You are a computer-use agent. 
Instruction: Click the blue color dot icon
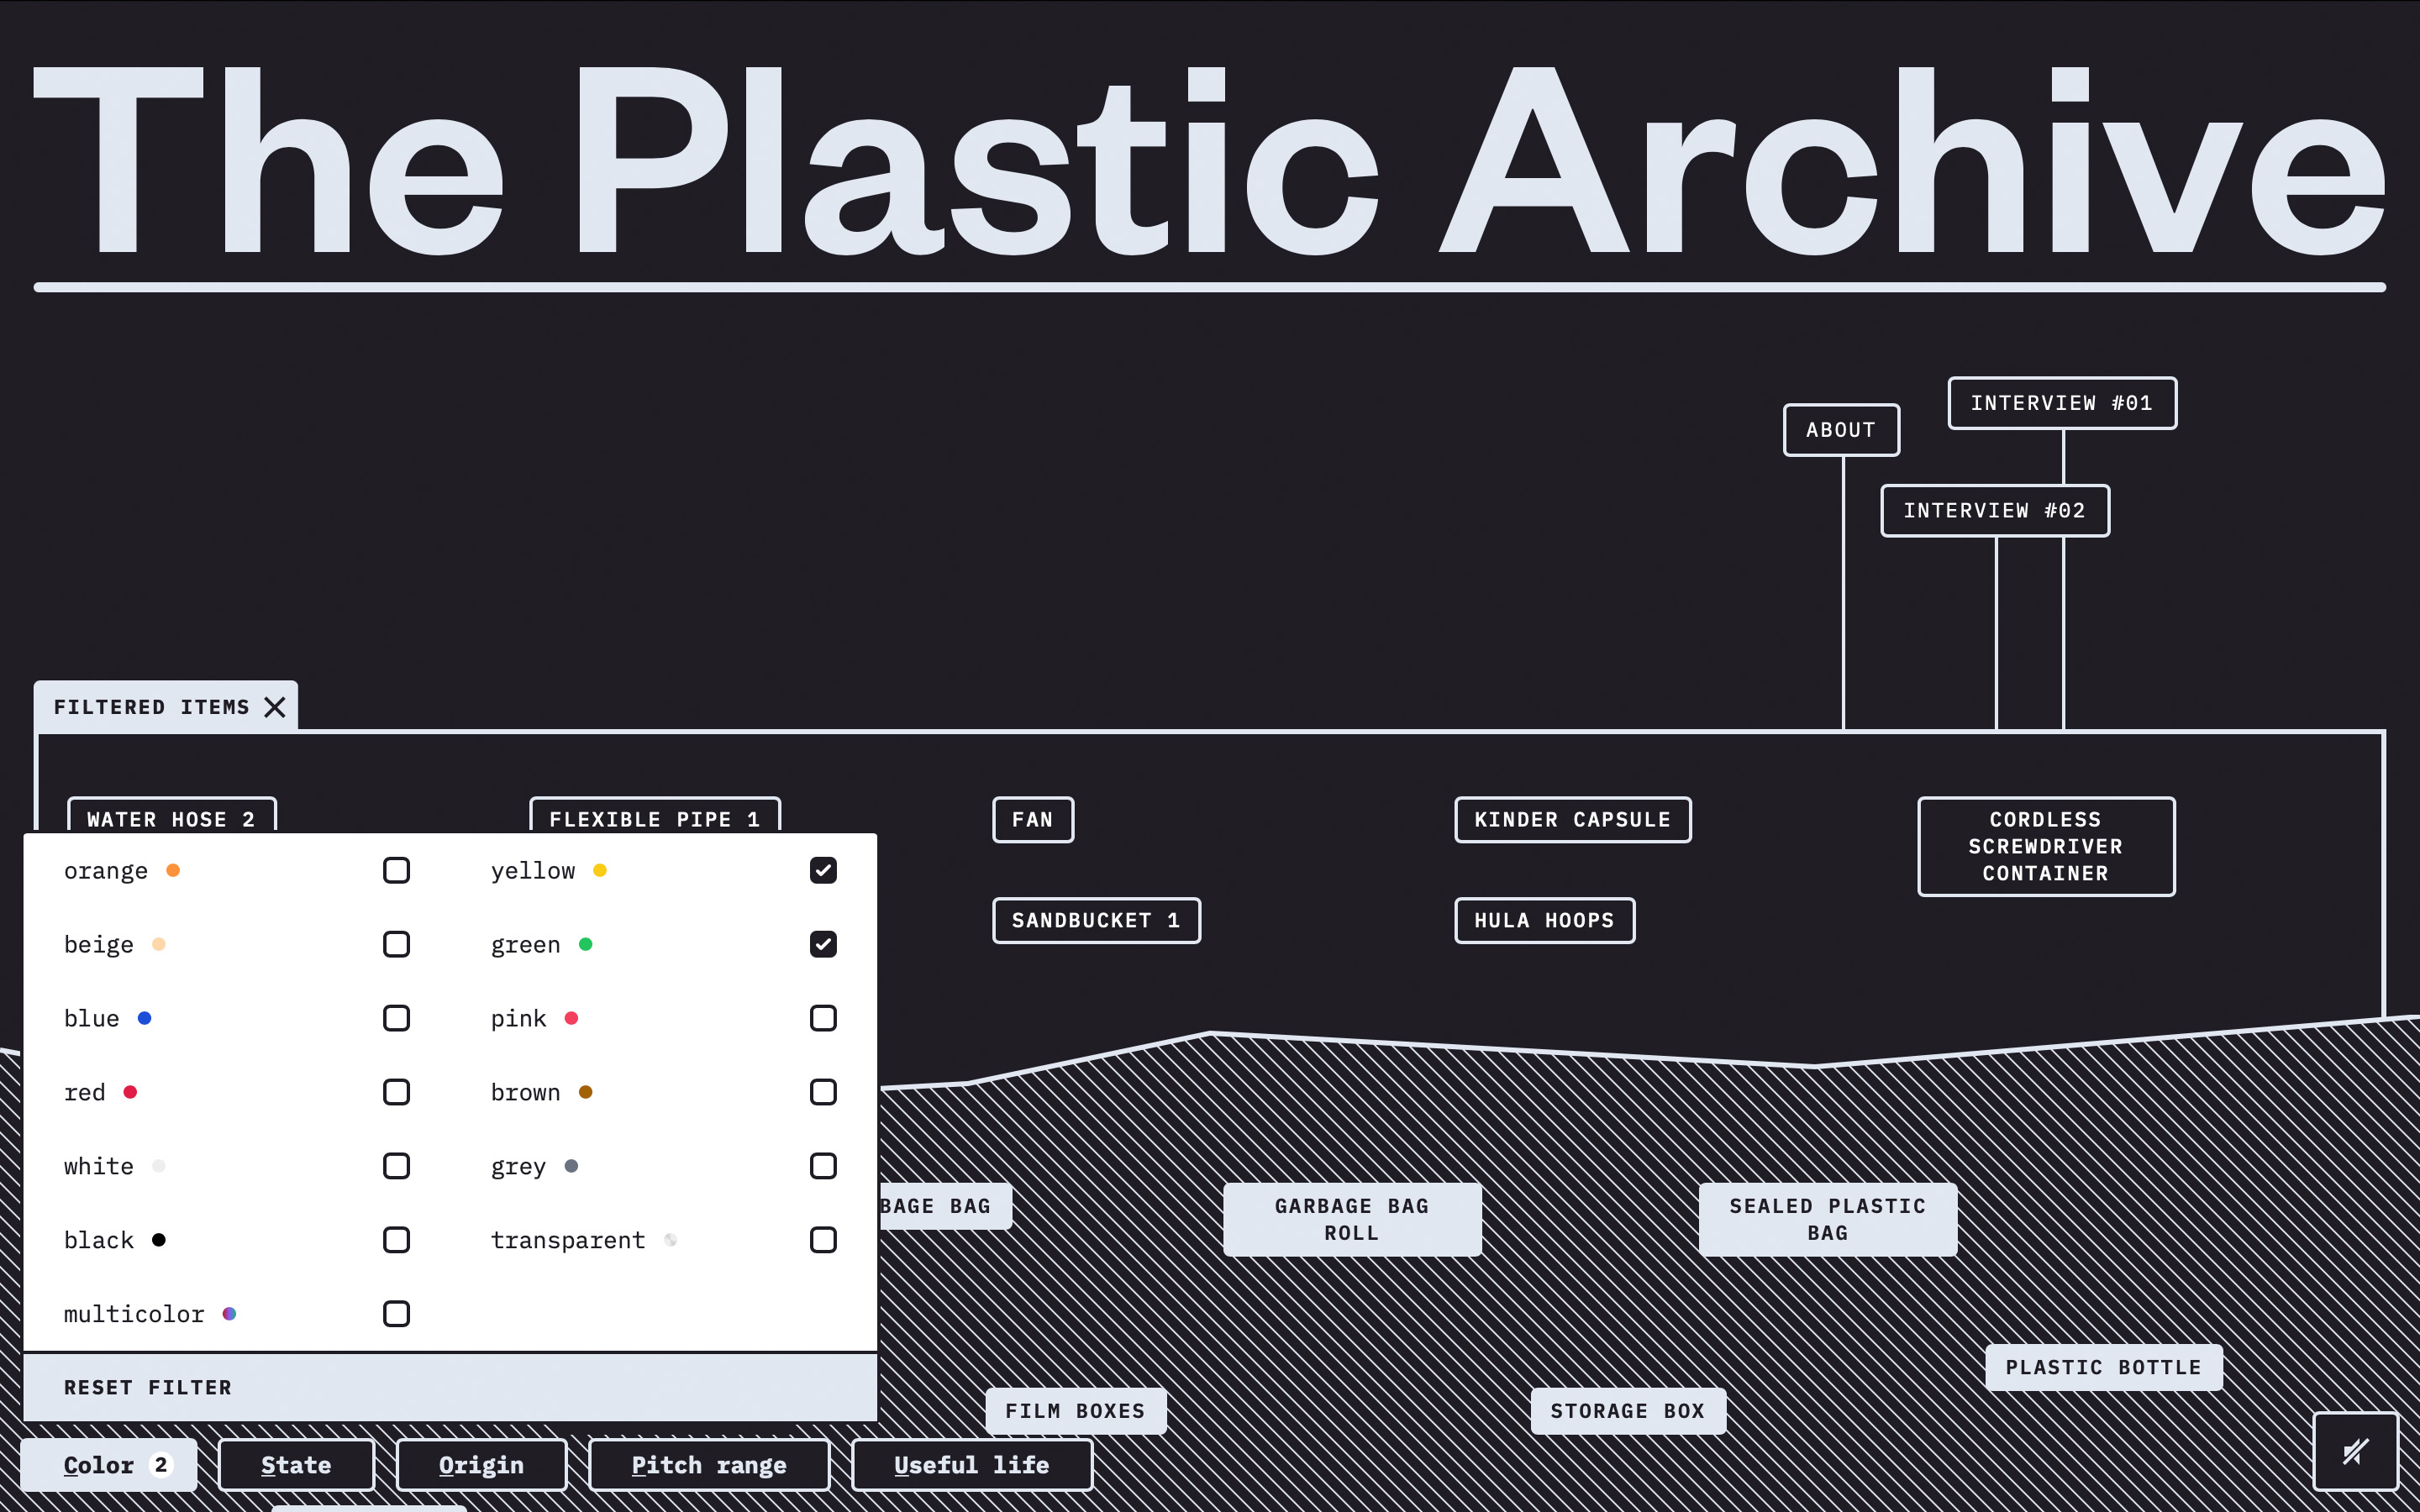pos(145,1018)
